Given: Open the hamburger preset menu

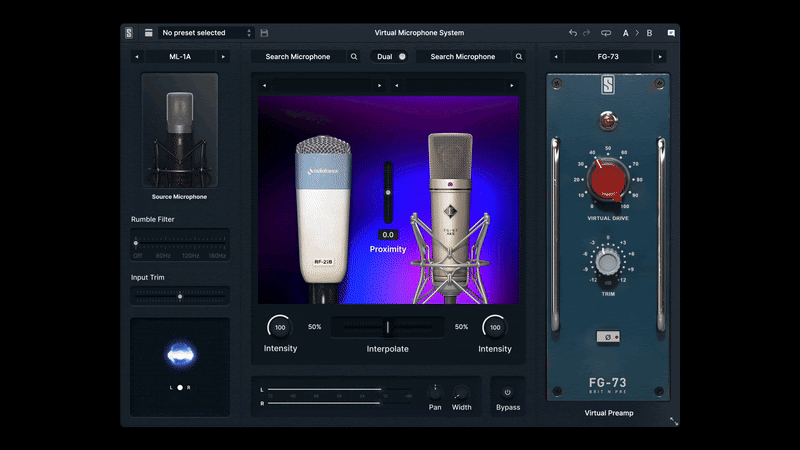Looking at the screenshot, I should (x=148, y=33).
